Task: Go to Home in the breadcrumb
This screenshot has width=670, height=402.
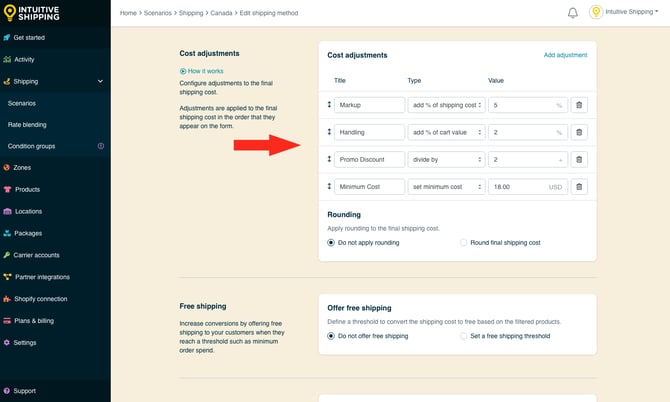Action: [128, 13]
